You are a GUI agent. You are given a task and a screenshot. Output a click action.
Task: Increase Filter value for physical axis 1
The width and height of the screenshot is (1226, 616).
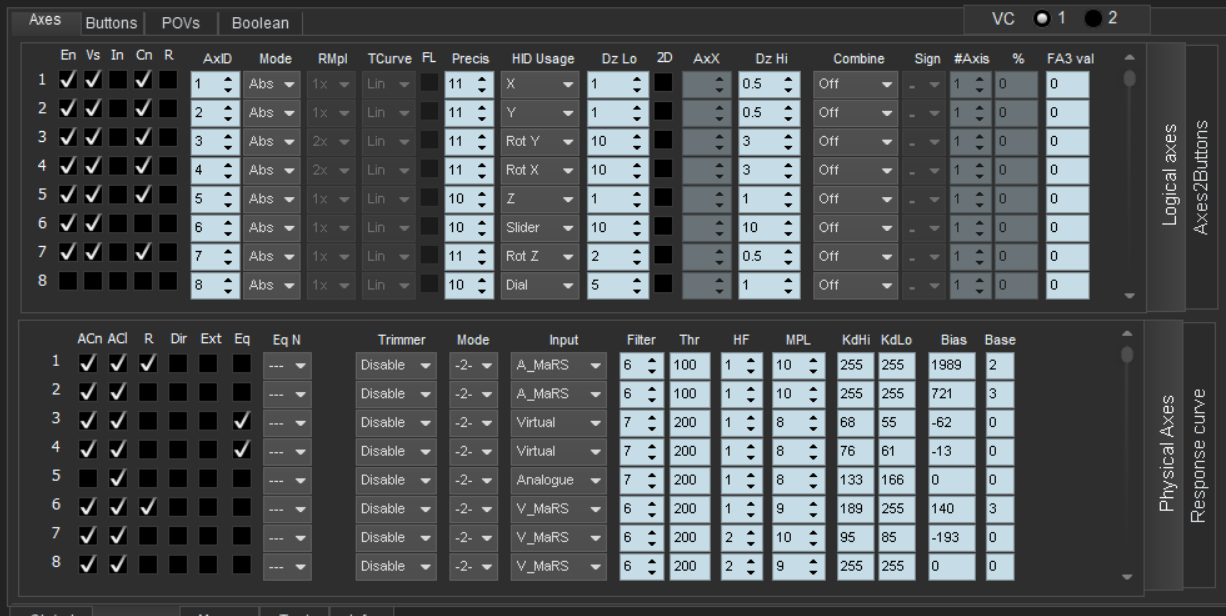(x=652, y=360)
